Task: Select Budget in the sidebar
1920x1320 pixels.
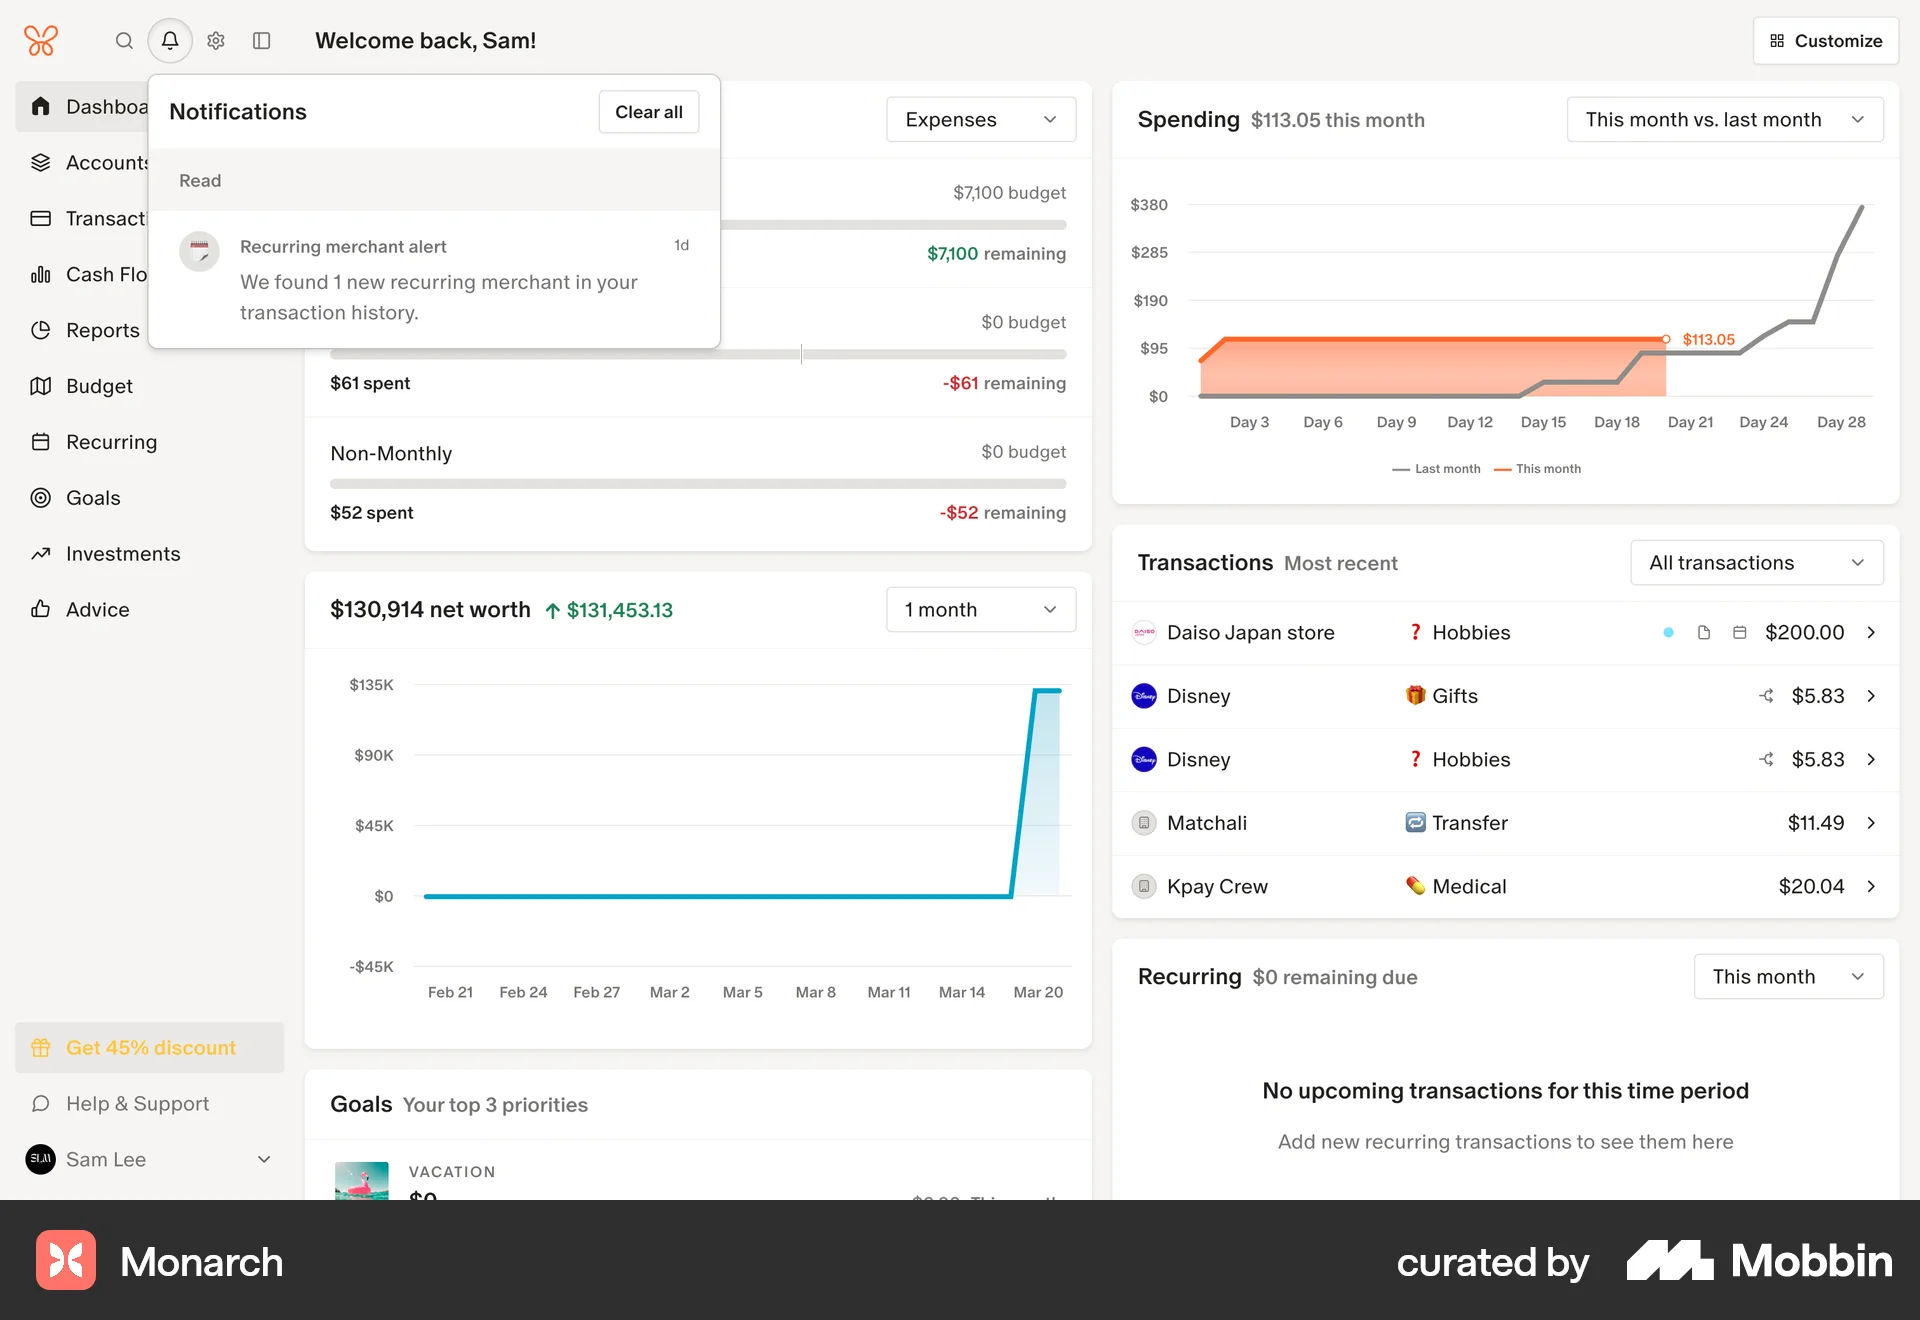Action: tap(99, 386)
